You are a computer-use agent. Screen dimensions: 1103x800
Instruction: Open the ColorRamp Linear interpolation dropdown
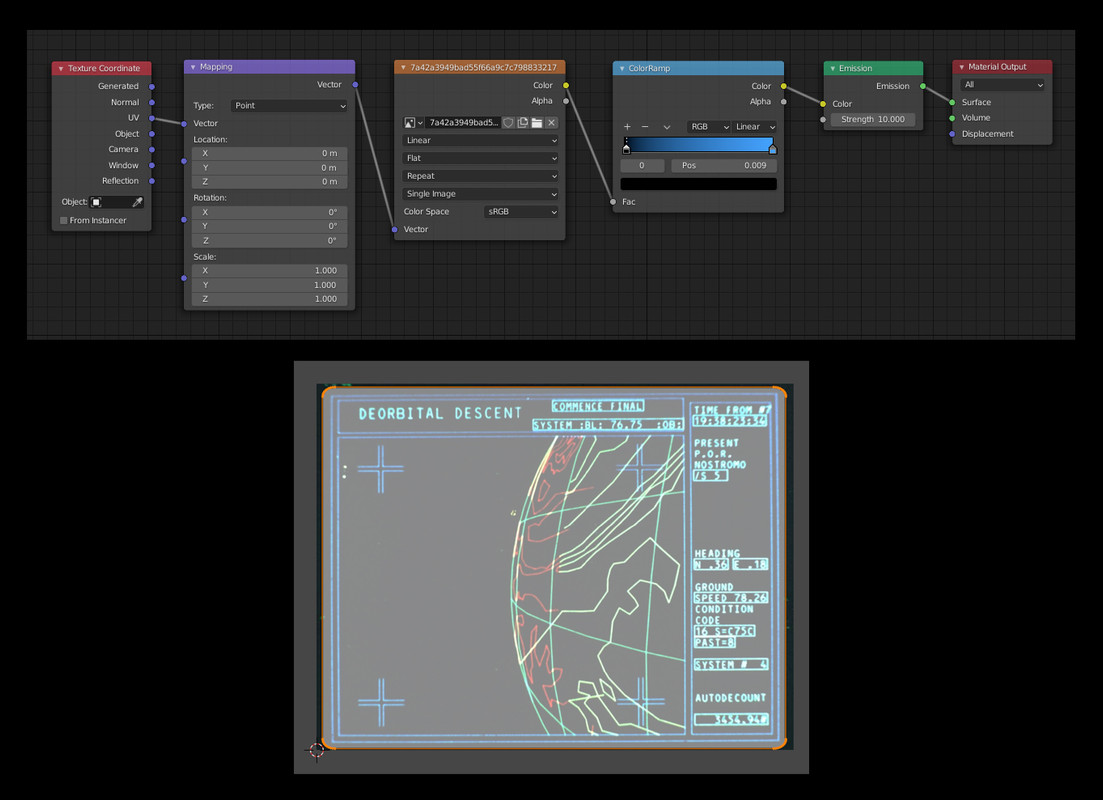point(755,127)
